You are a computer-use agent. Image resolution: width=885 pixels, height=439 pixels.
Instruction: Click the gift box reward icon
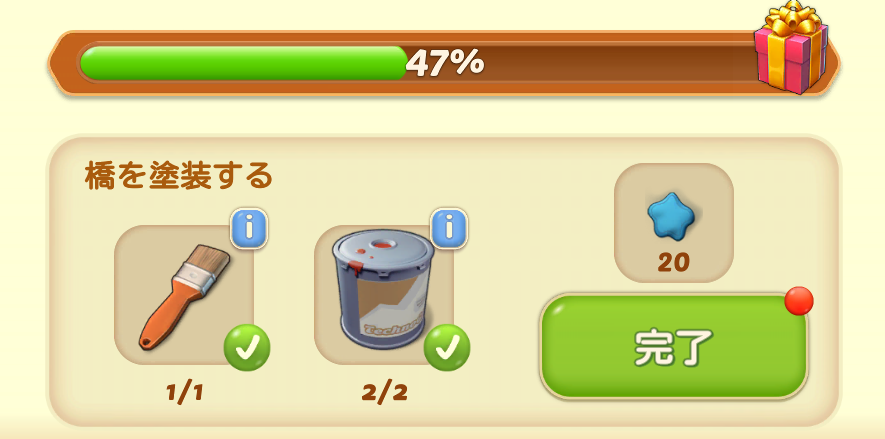tap(791, 47)
